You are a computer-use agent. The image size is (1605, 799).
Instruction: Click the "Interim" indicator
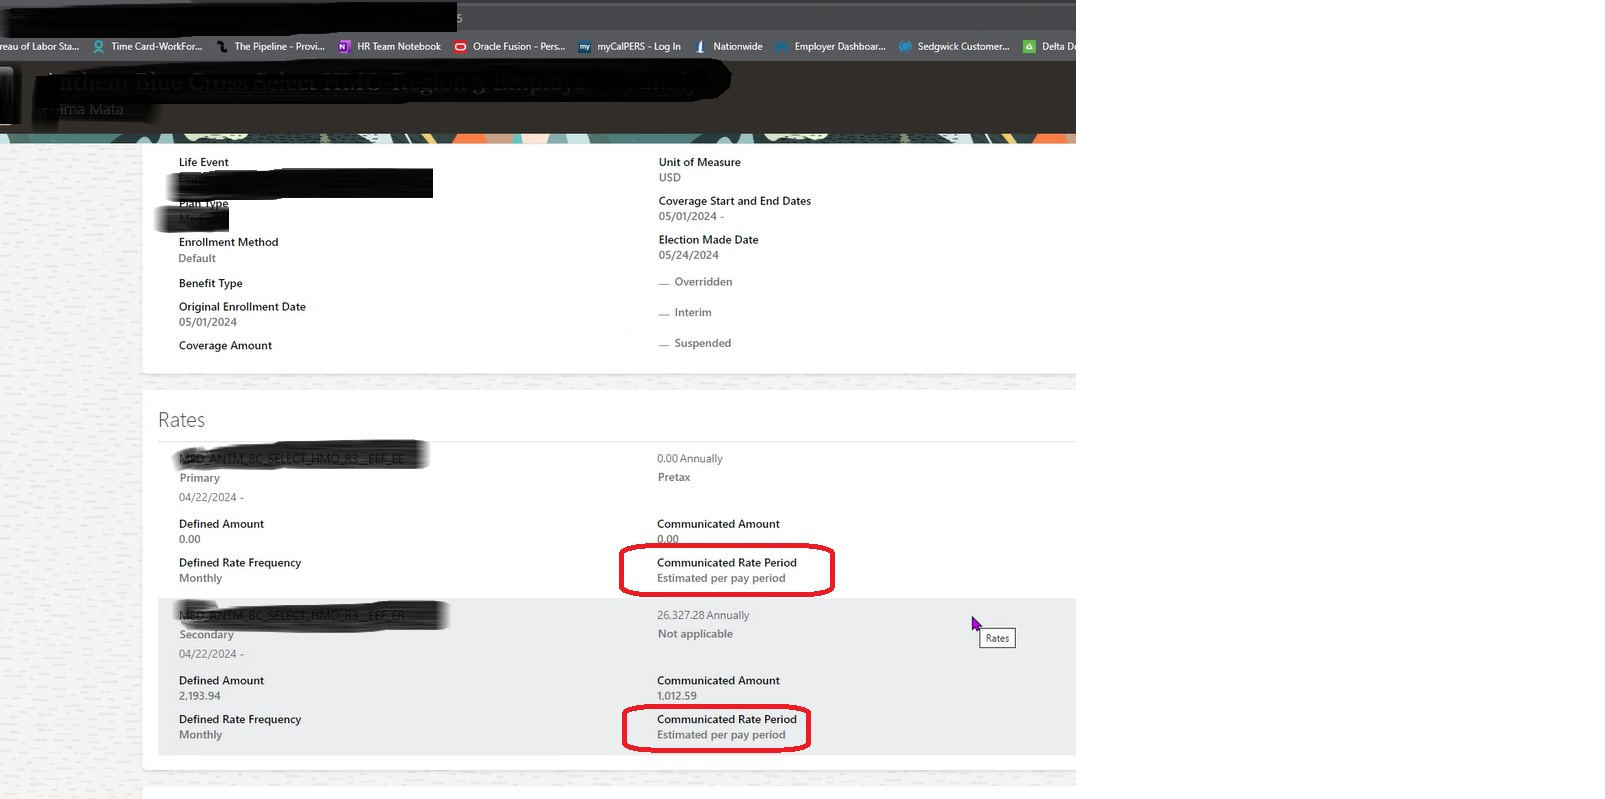click(685, 313)
